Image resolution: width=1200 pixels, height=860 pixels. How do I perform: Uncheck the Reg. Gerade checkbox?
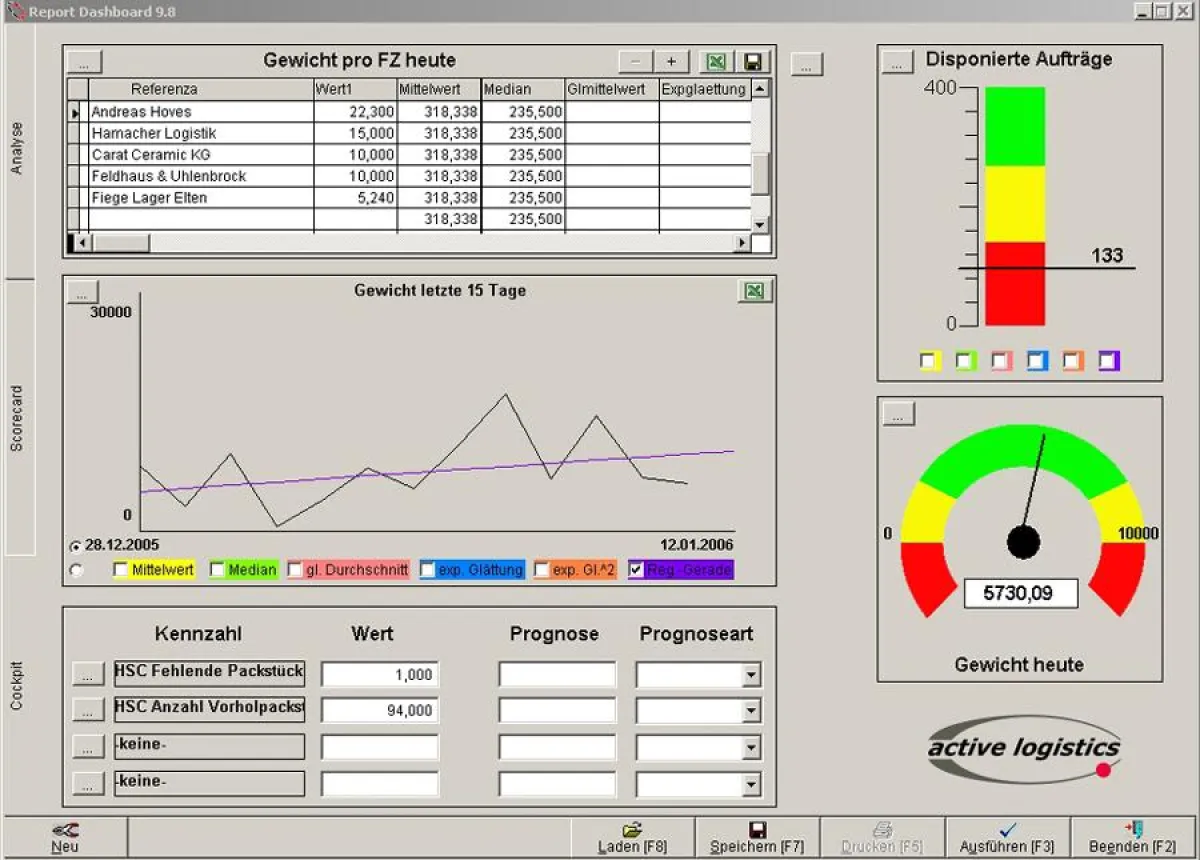tap(636, 570)
